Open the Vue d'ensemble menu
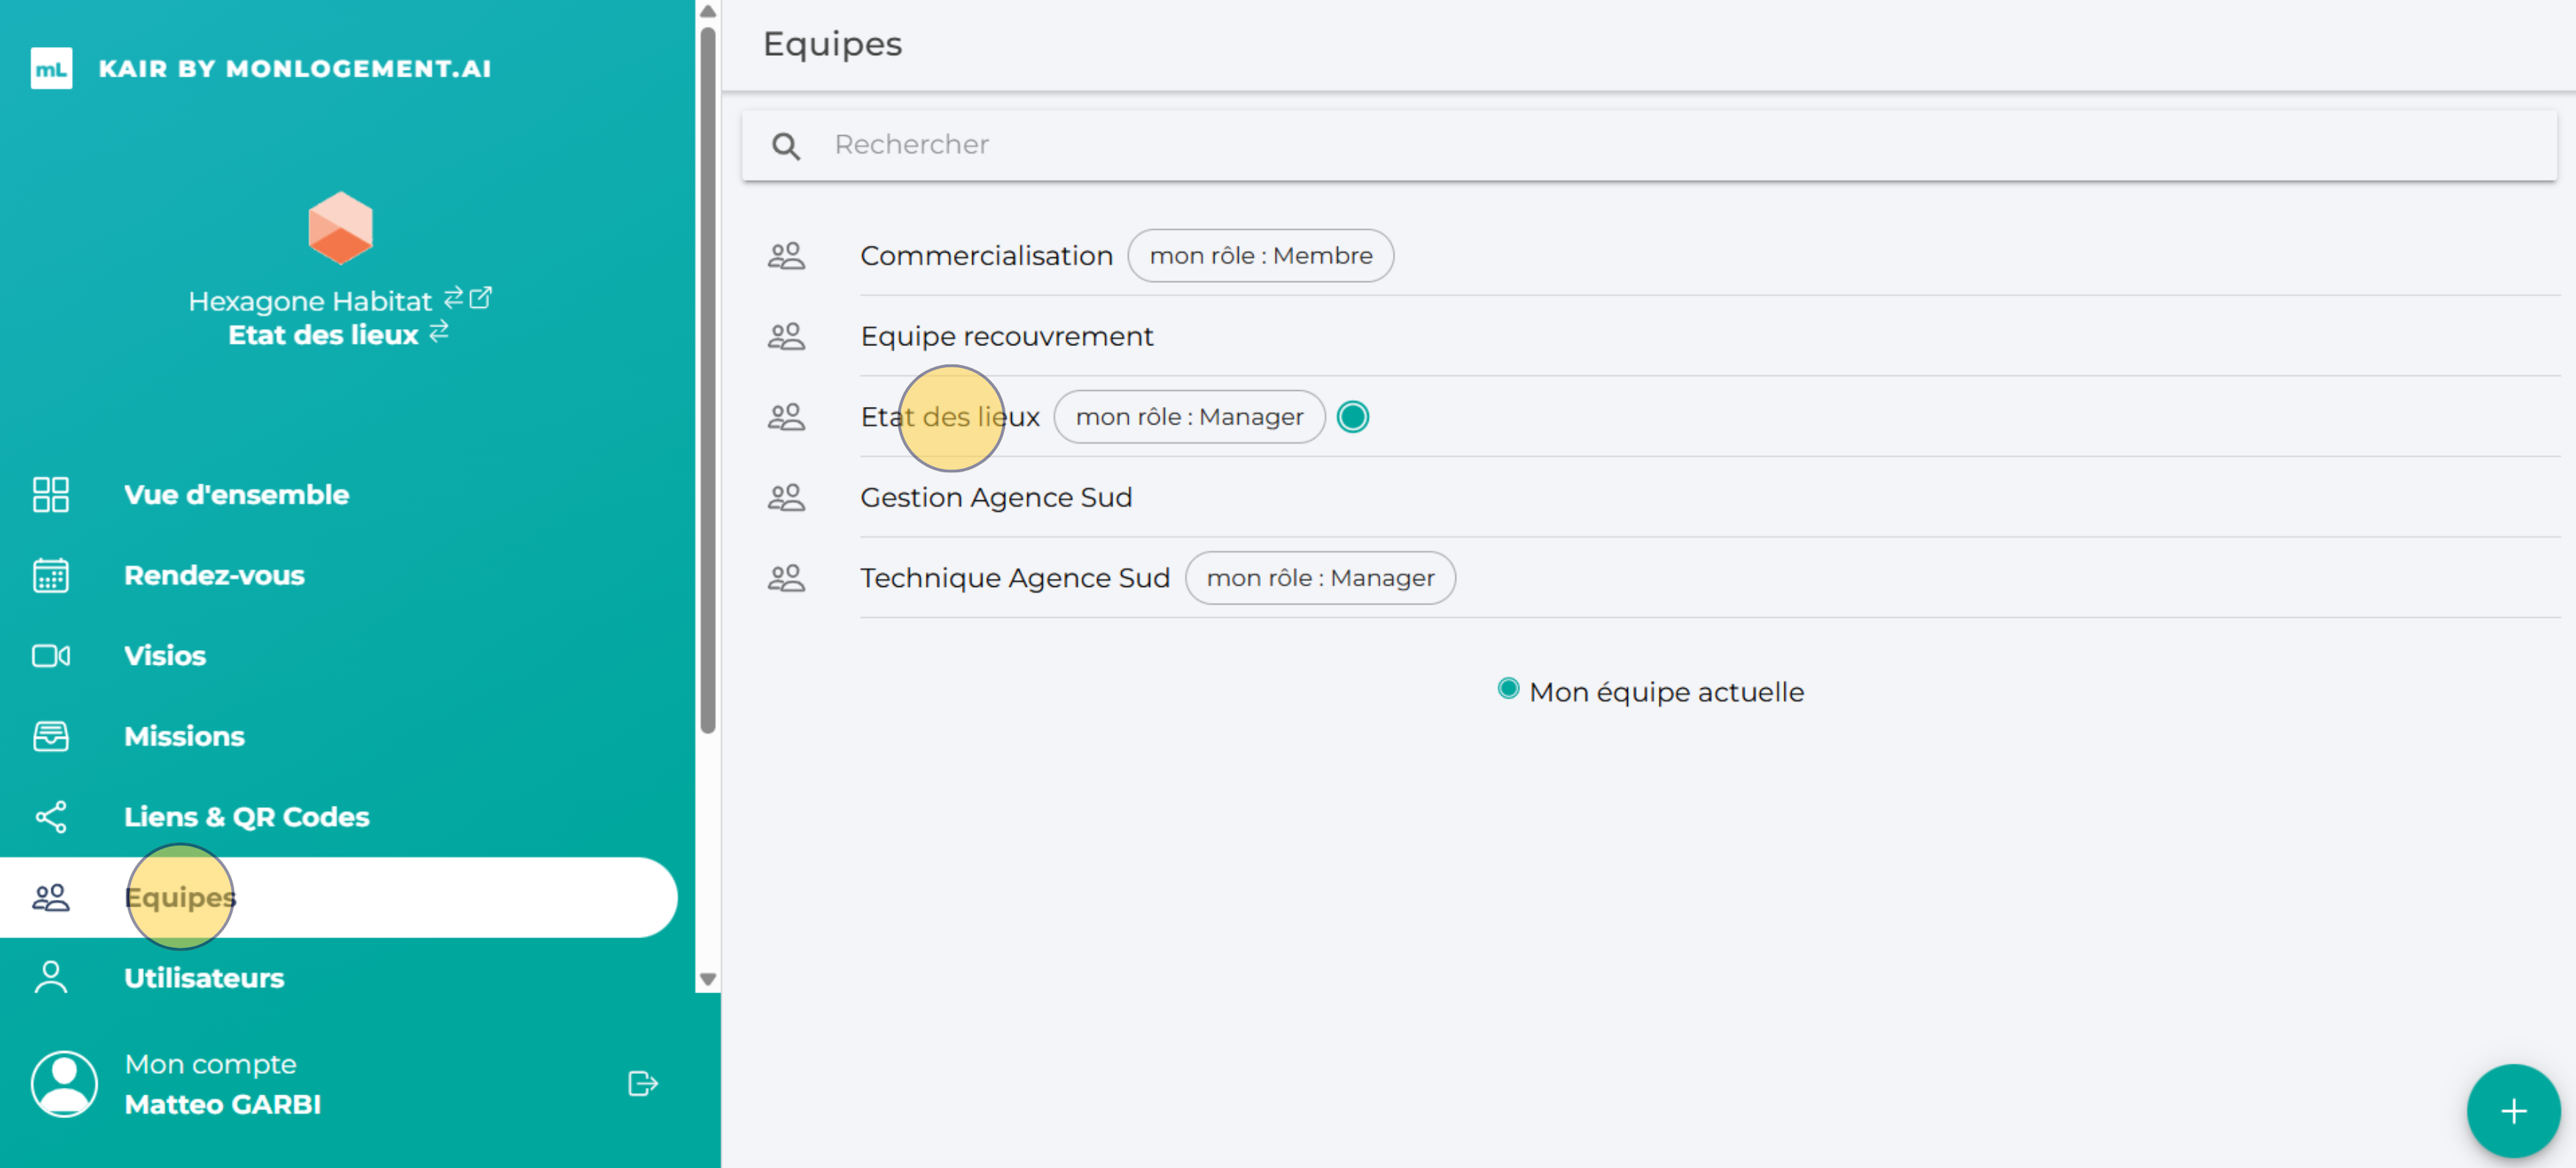The image size is (2576, 1168). click(236, 494)
